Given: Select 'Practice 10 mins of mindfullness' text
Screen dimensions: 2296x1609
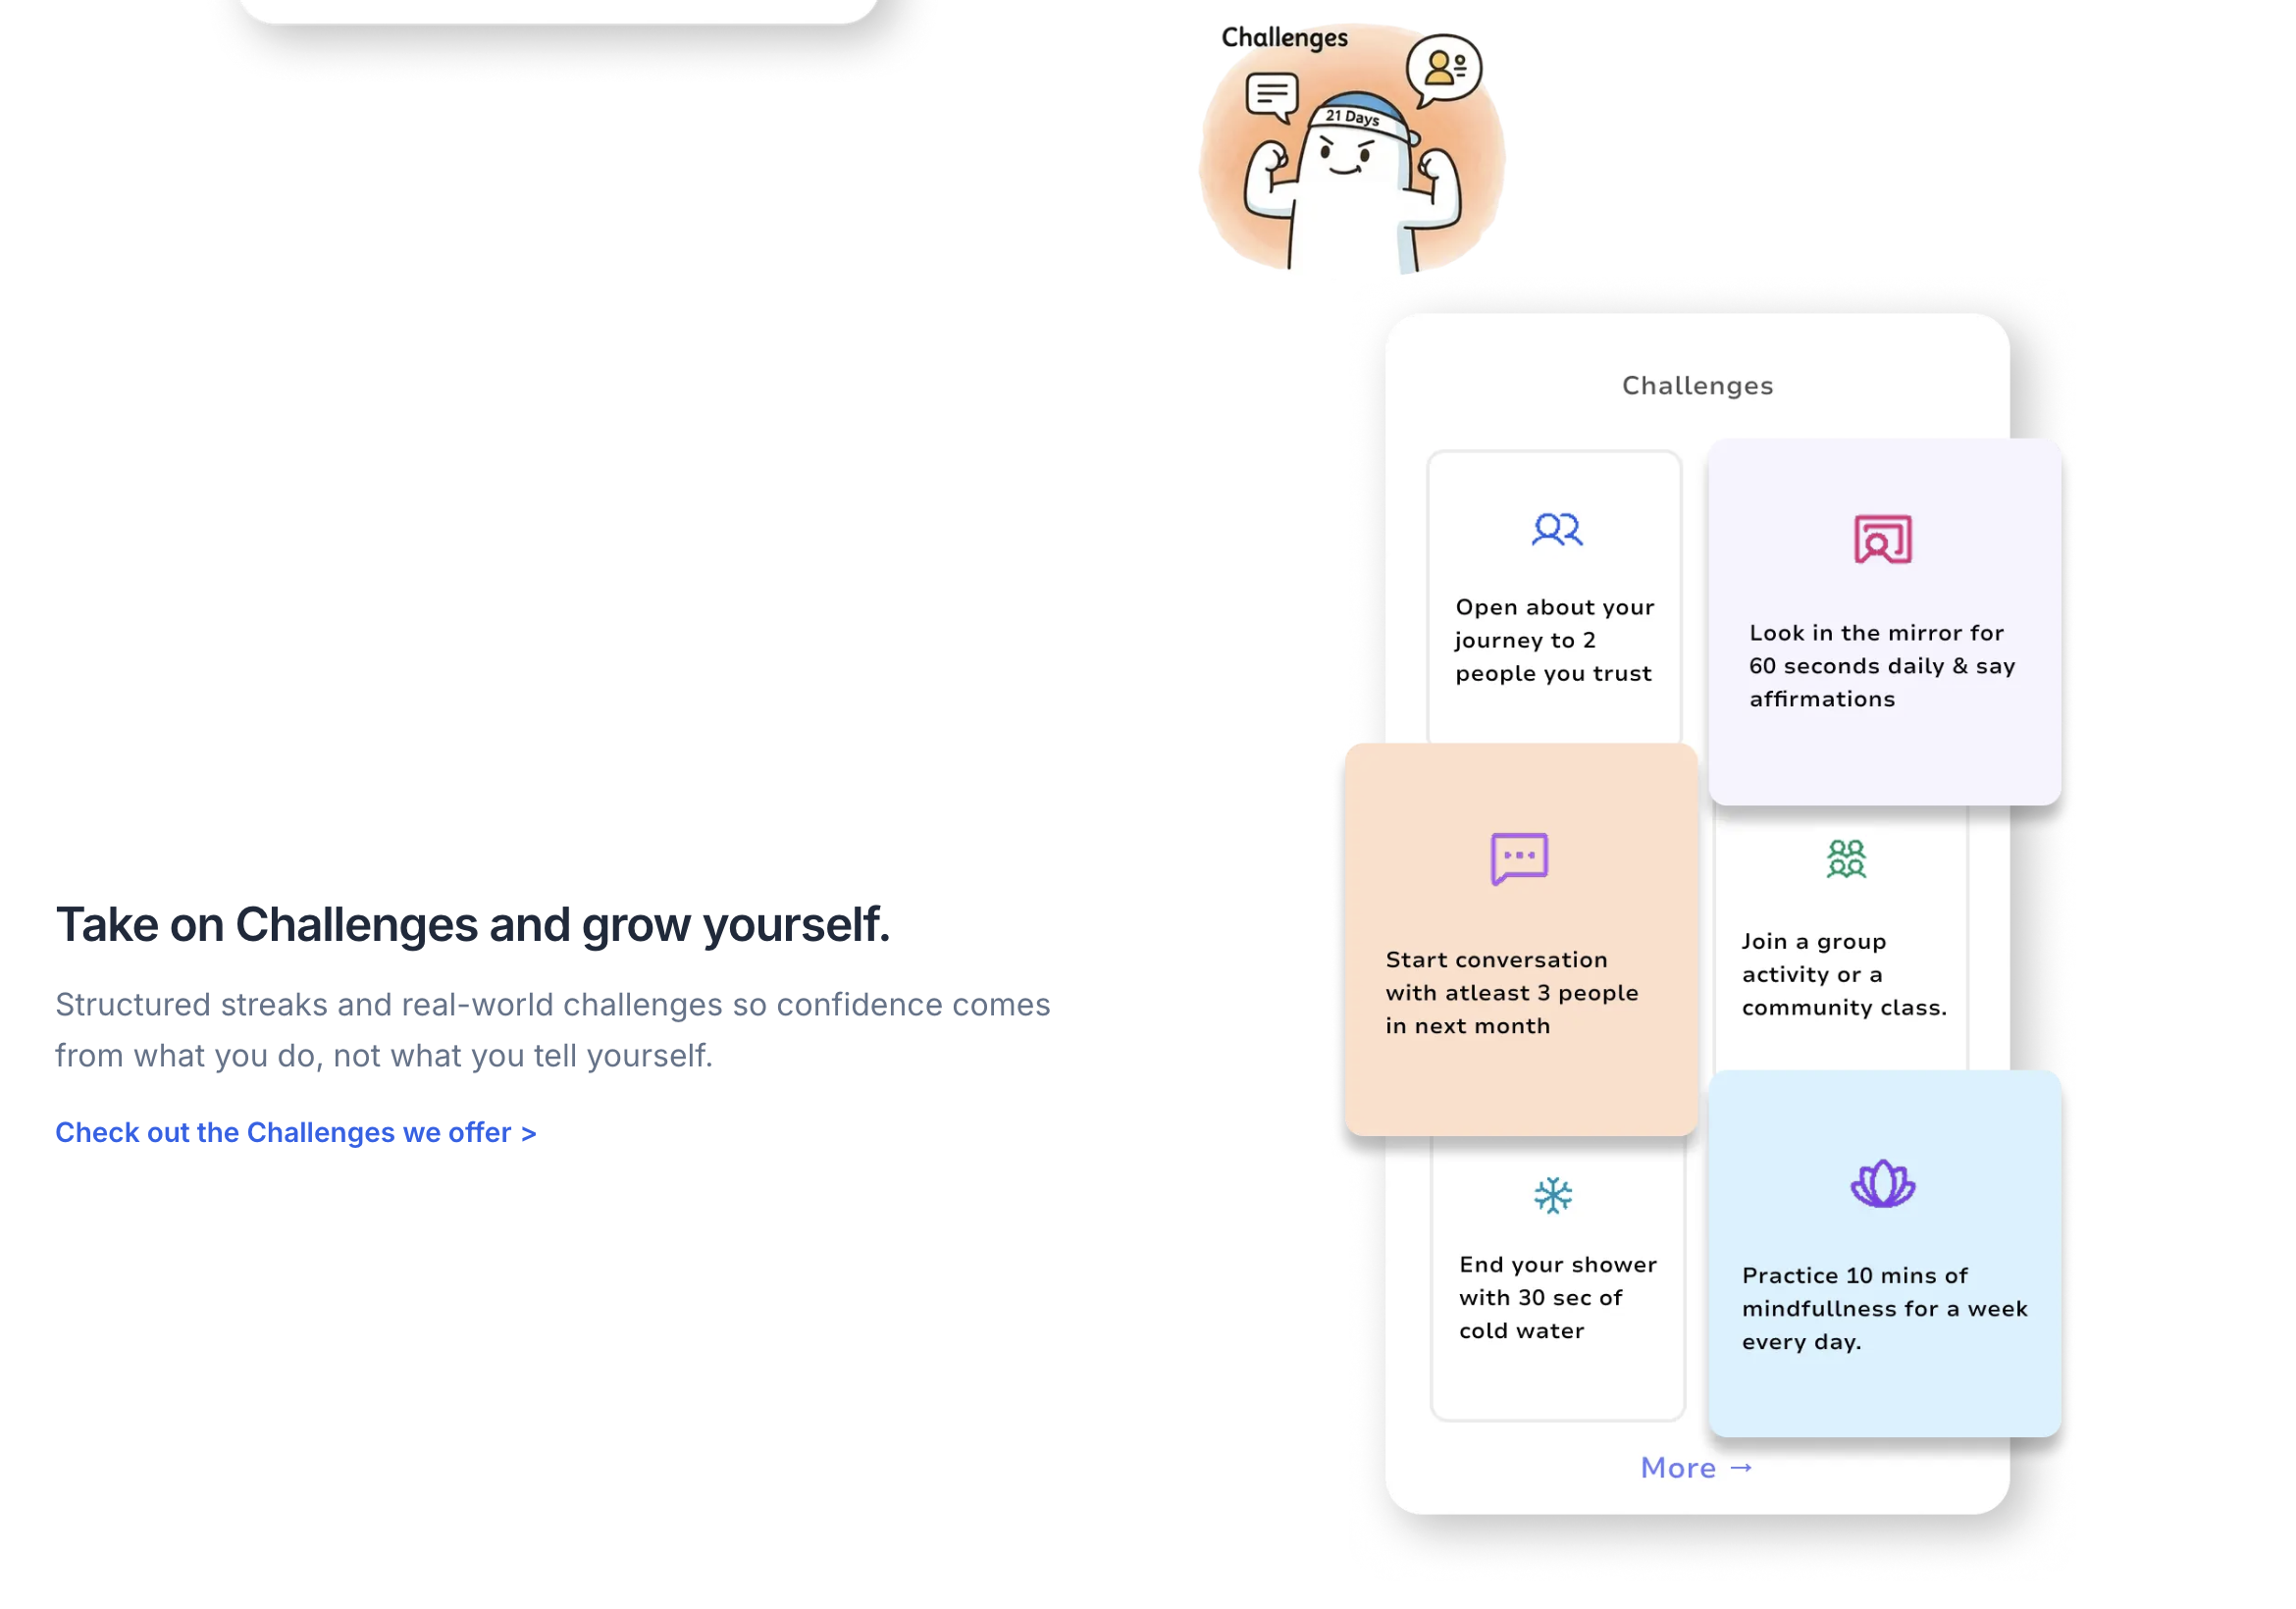Looking at the screenshot, I should (x=1885, y=1309).
